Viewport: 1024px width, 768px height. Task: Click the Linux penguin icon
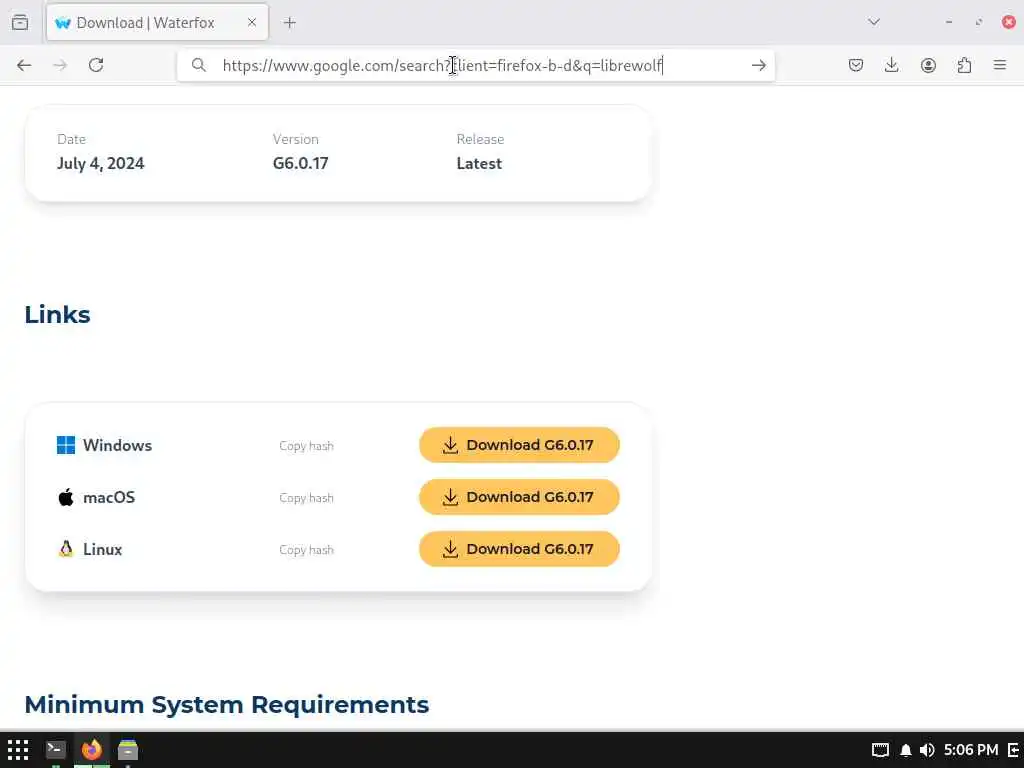point(66,549)
